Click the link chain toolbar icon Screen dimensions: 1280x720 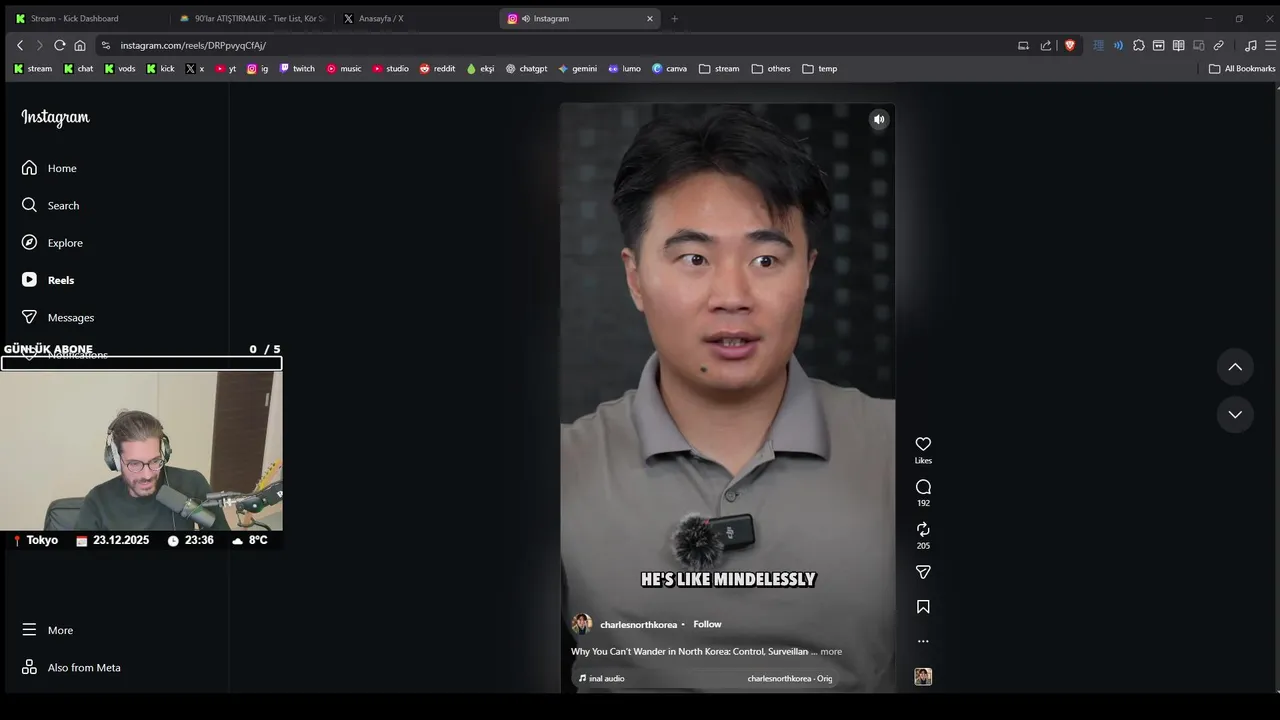point(1218,45)
